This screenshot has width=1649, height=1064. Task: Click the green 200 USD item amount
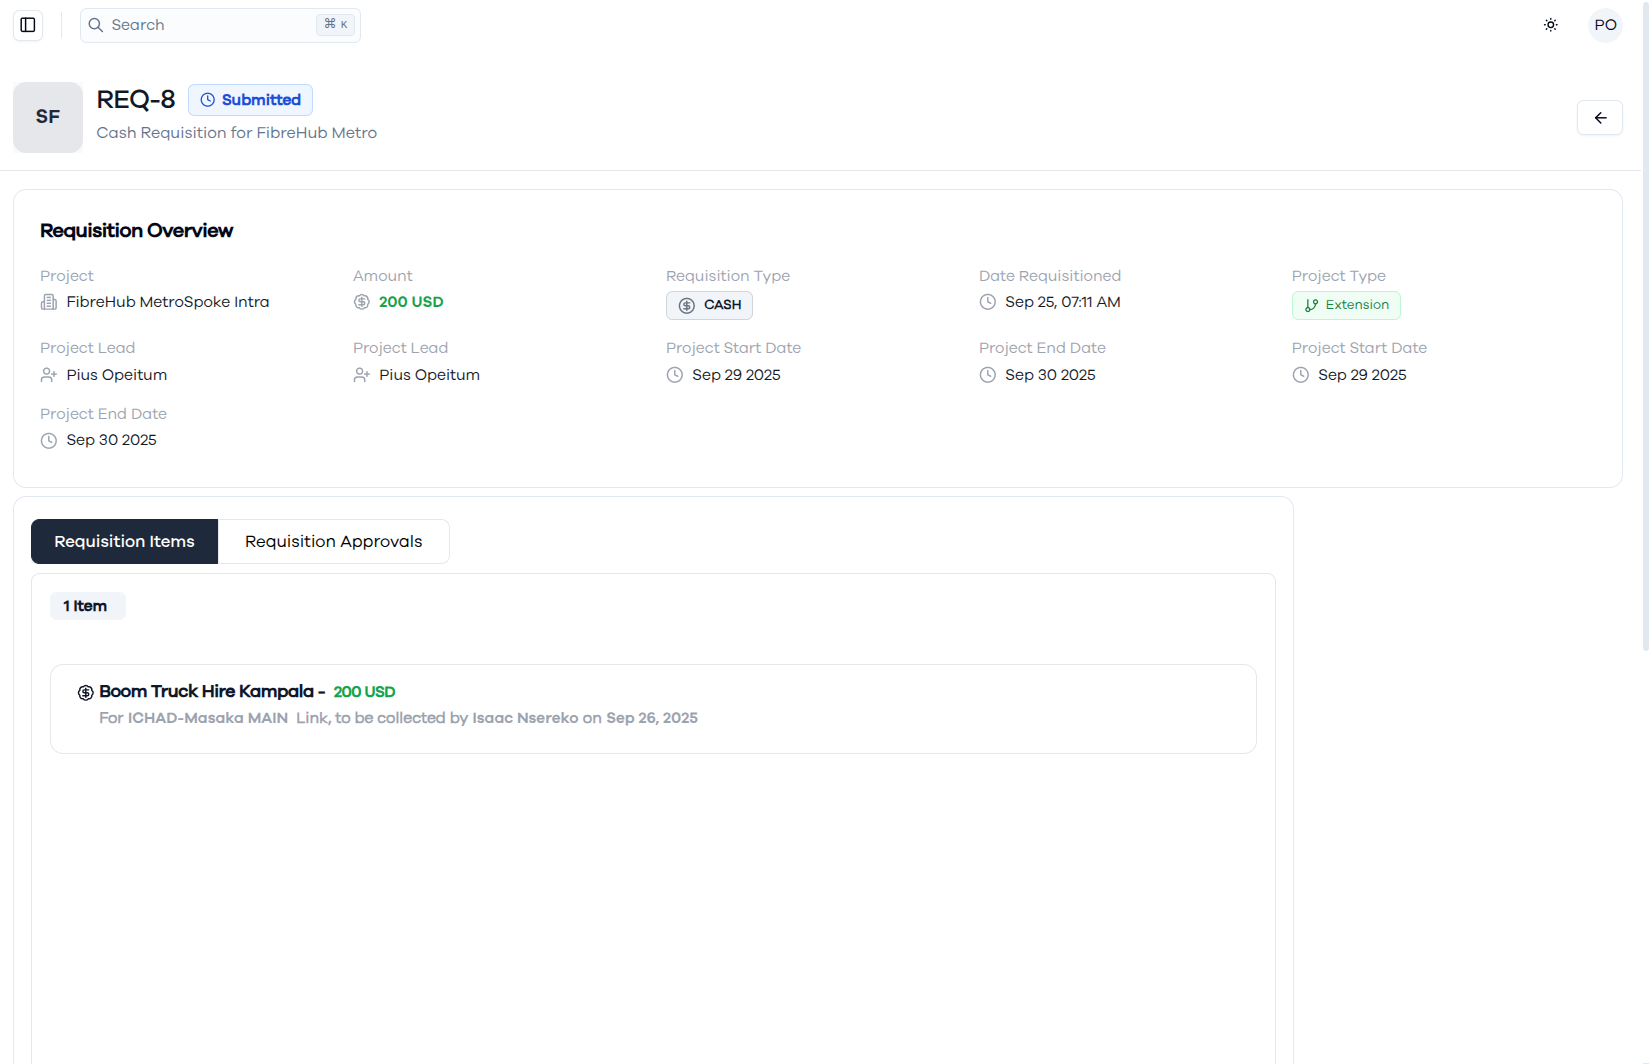click(364, 692)
